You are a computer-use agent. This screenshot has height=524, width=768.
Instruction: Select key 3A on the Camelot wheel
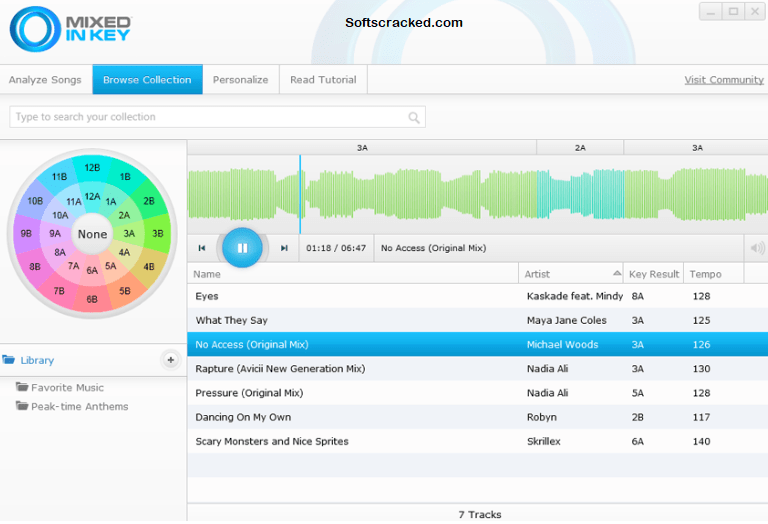(129, 234)
